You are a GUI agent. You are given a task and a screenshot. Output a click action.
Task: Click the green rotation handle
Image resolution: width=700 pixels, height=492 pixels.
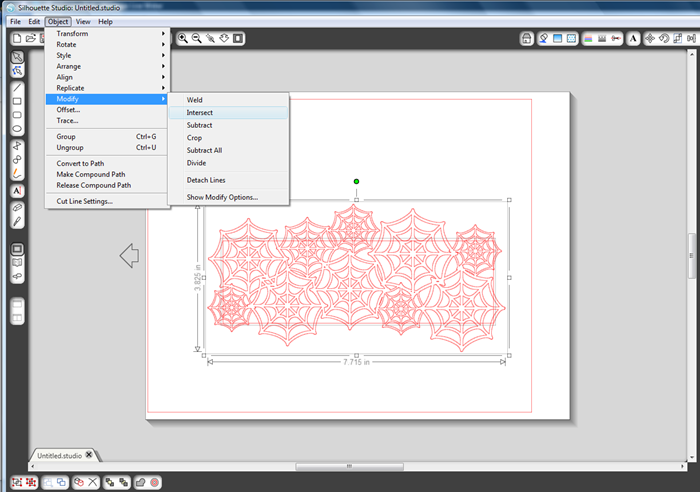tap(356, 181)
